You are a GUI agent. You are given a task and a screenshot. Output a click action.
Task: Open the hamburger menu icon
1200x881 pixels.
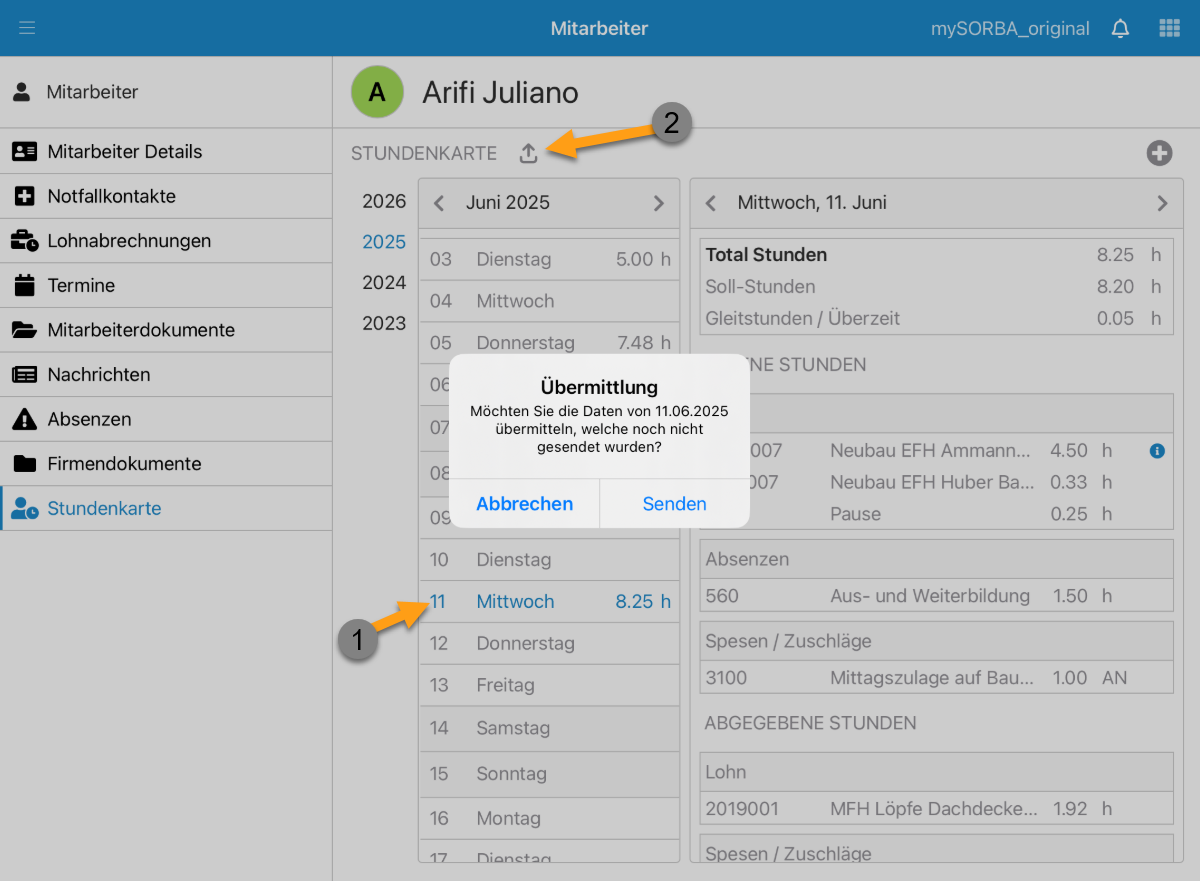click(x=27, y=28)
